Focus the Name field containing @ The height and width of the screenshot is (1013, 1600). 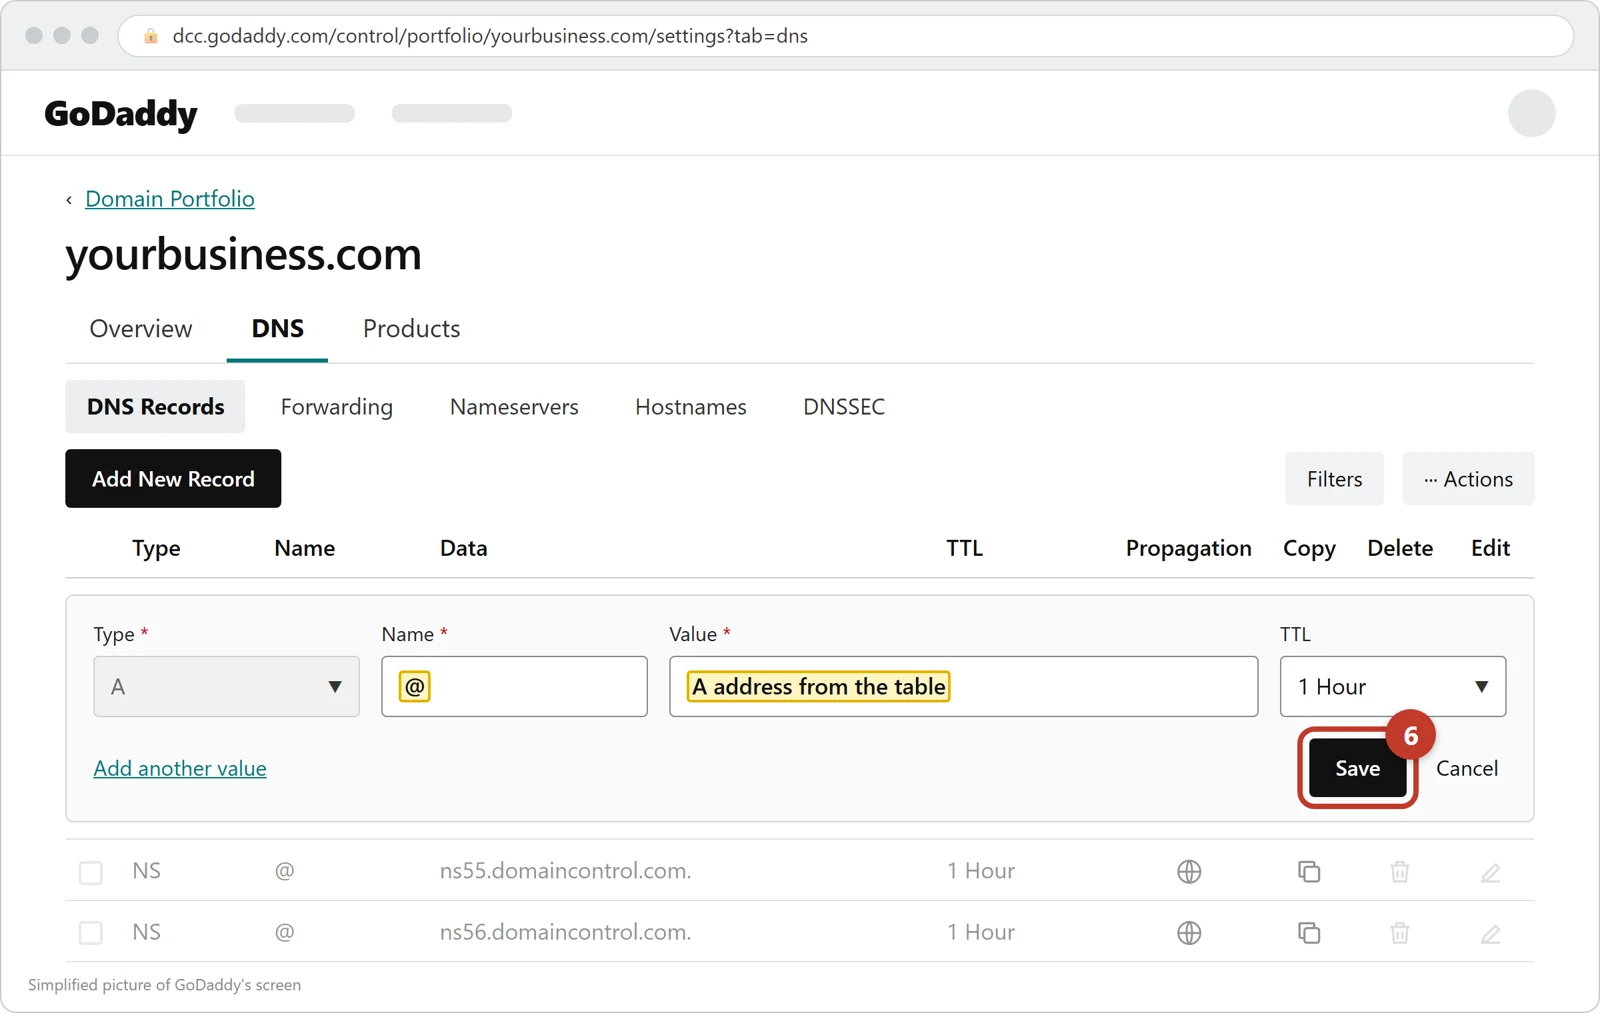click(514, 686)
